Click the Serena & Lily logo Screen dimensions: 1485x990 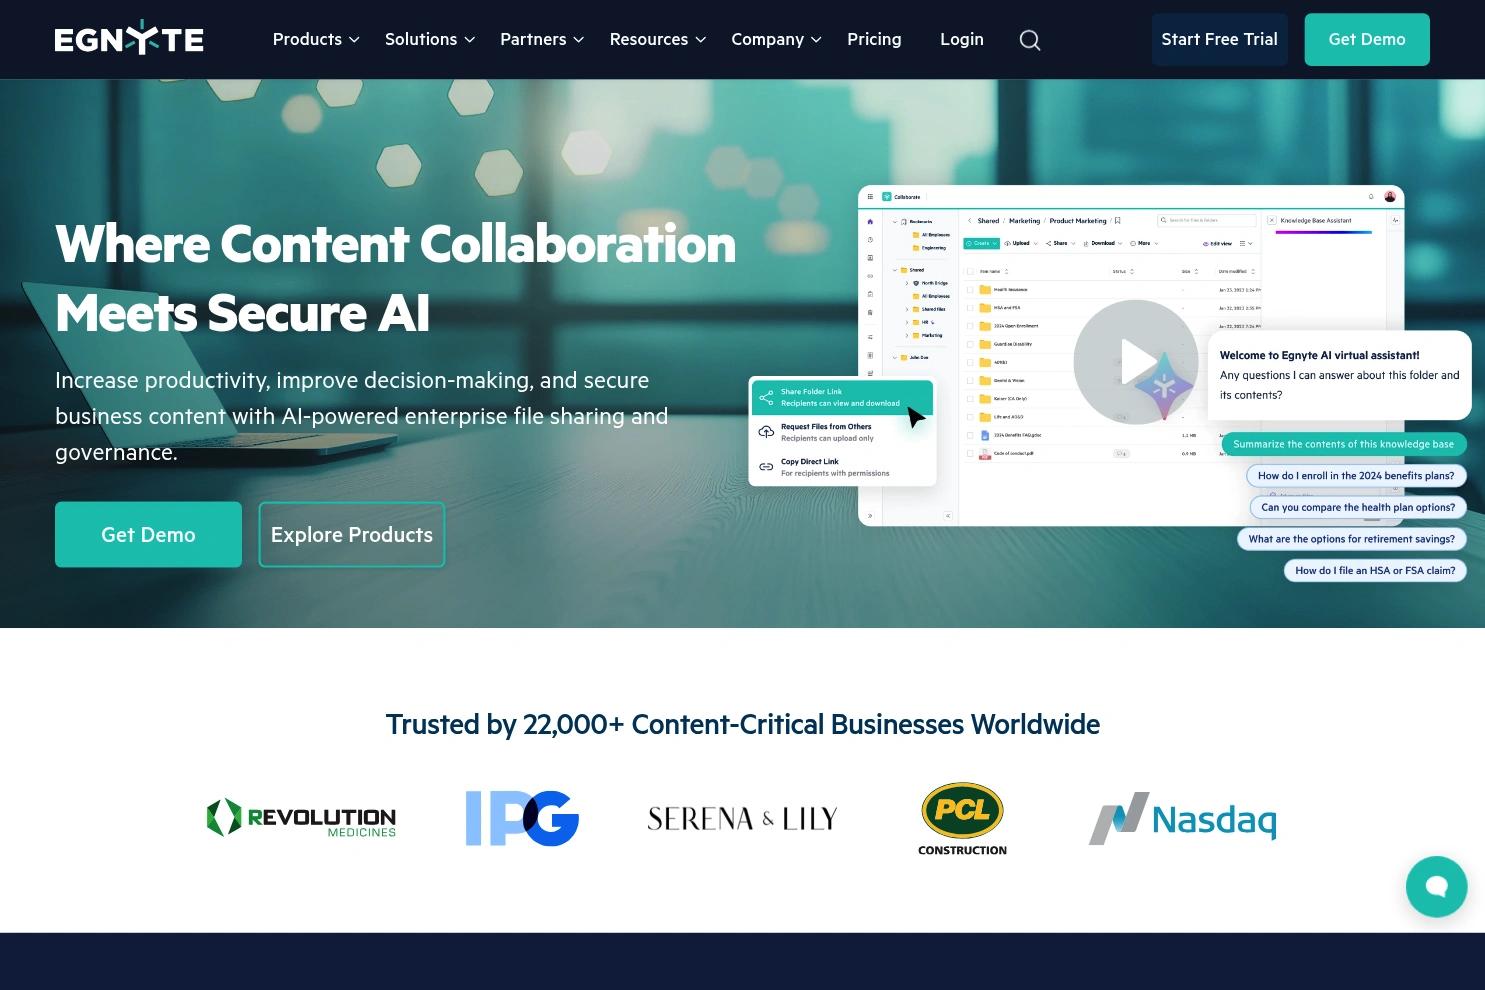(742, 819)
